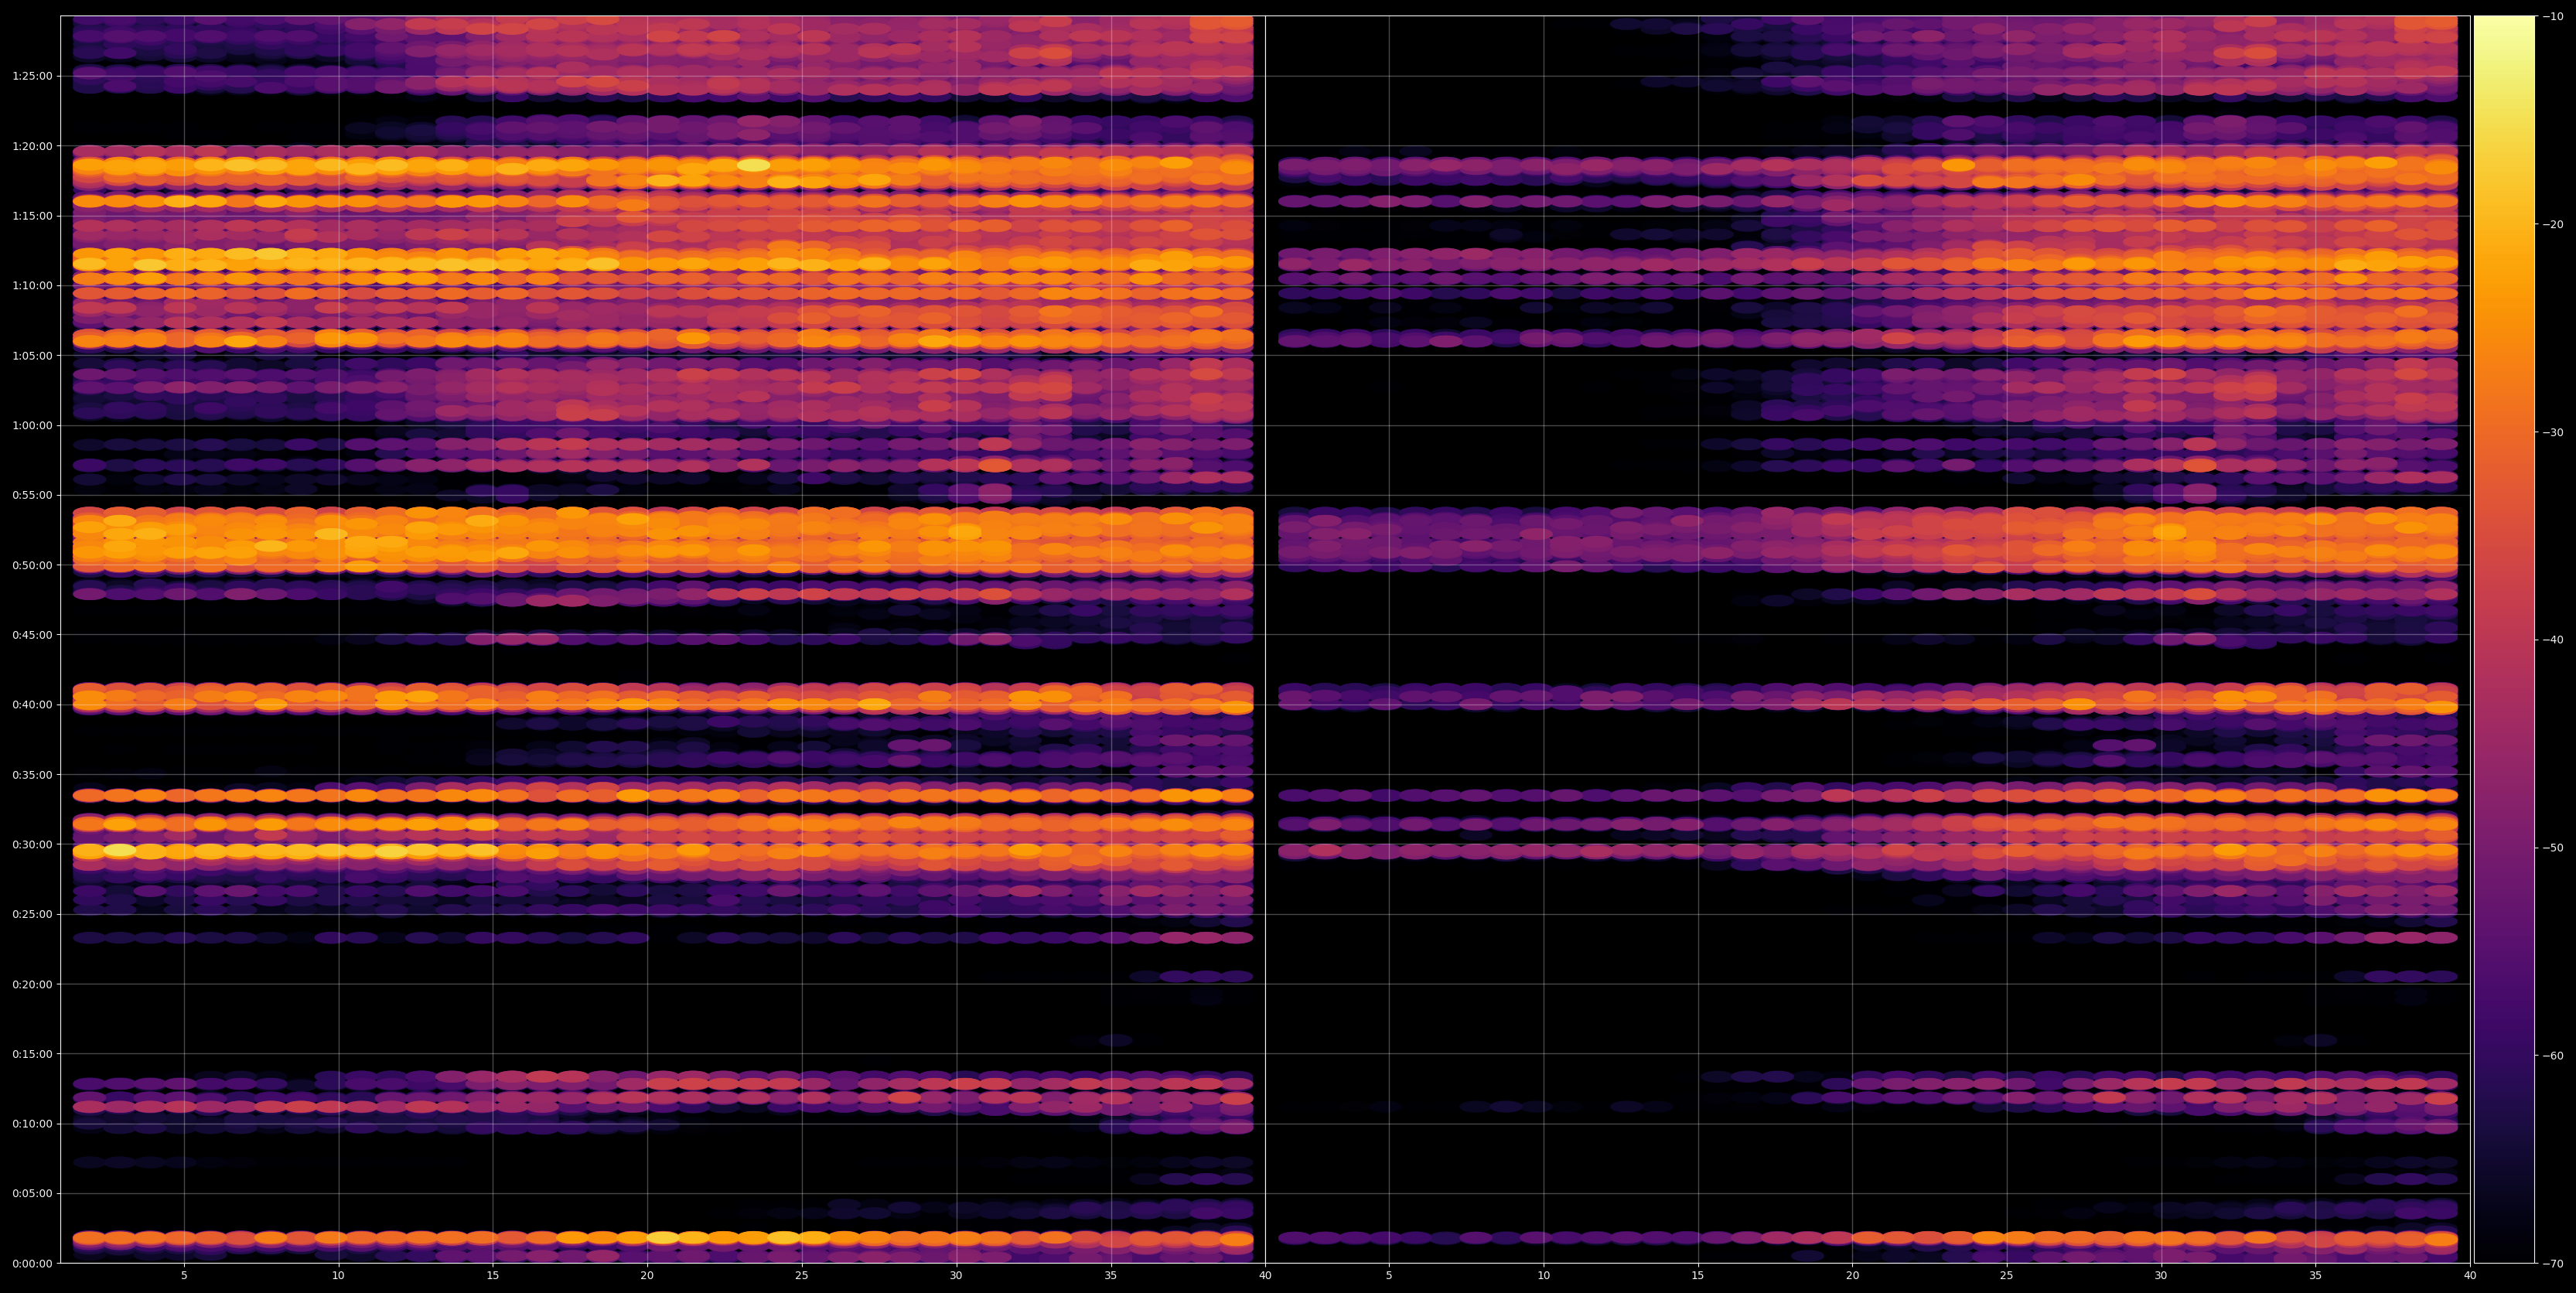The height and width of the screenshot is (1293, 2576).
Task: Select the 0:20:00 tick label
Action: (33, 984)
